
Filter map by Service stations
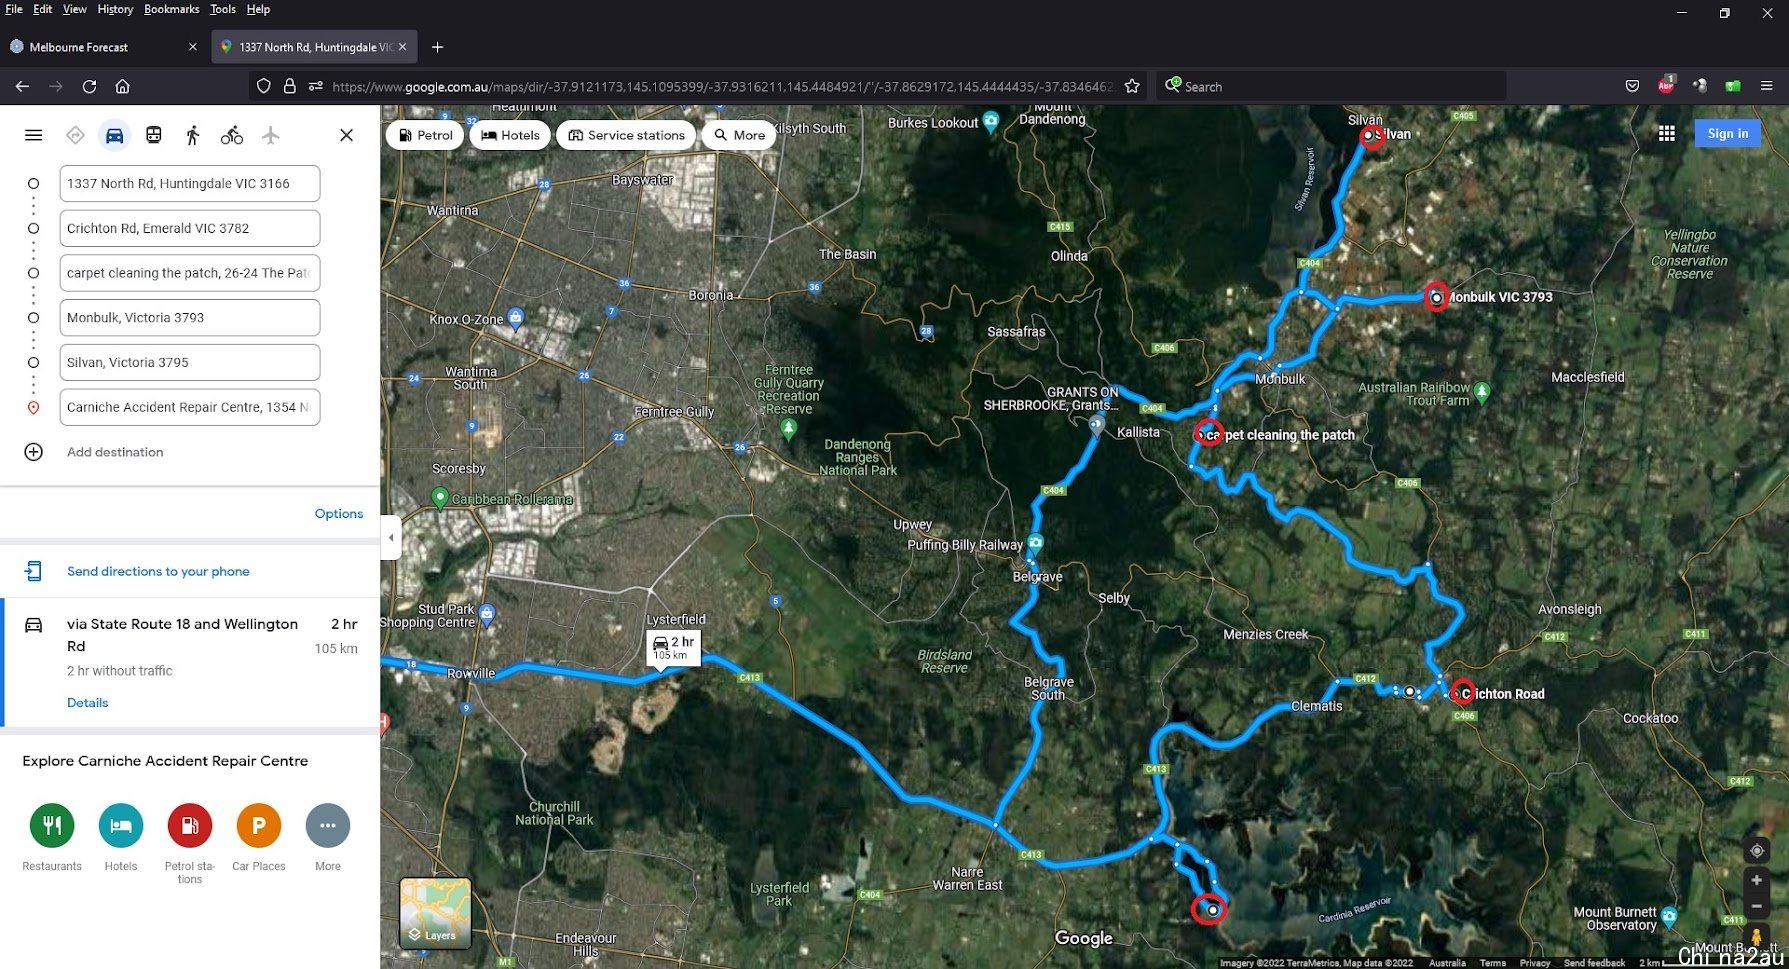[626, 135]
